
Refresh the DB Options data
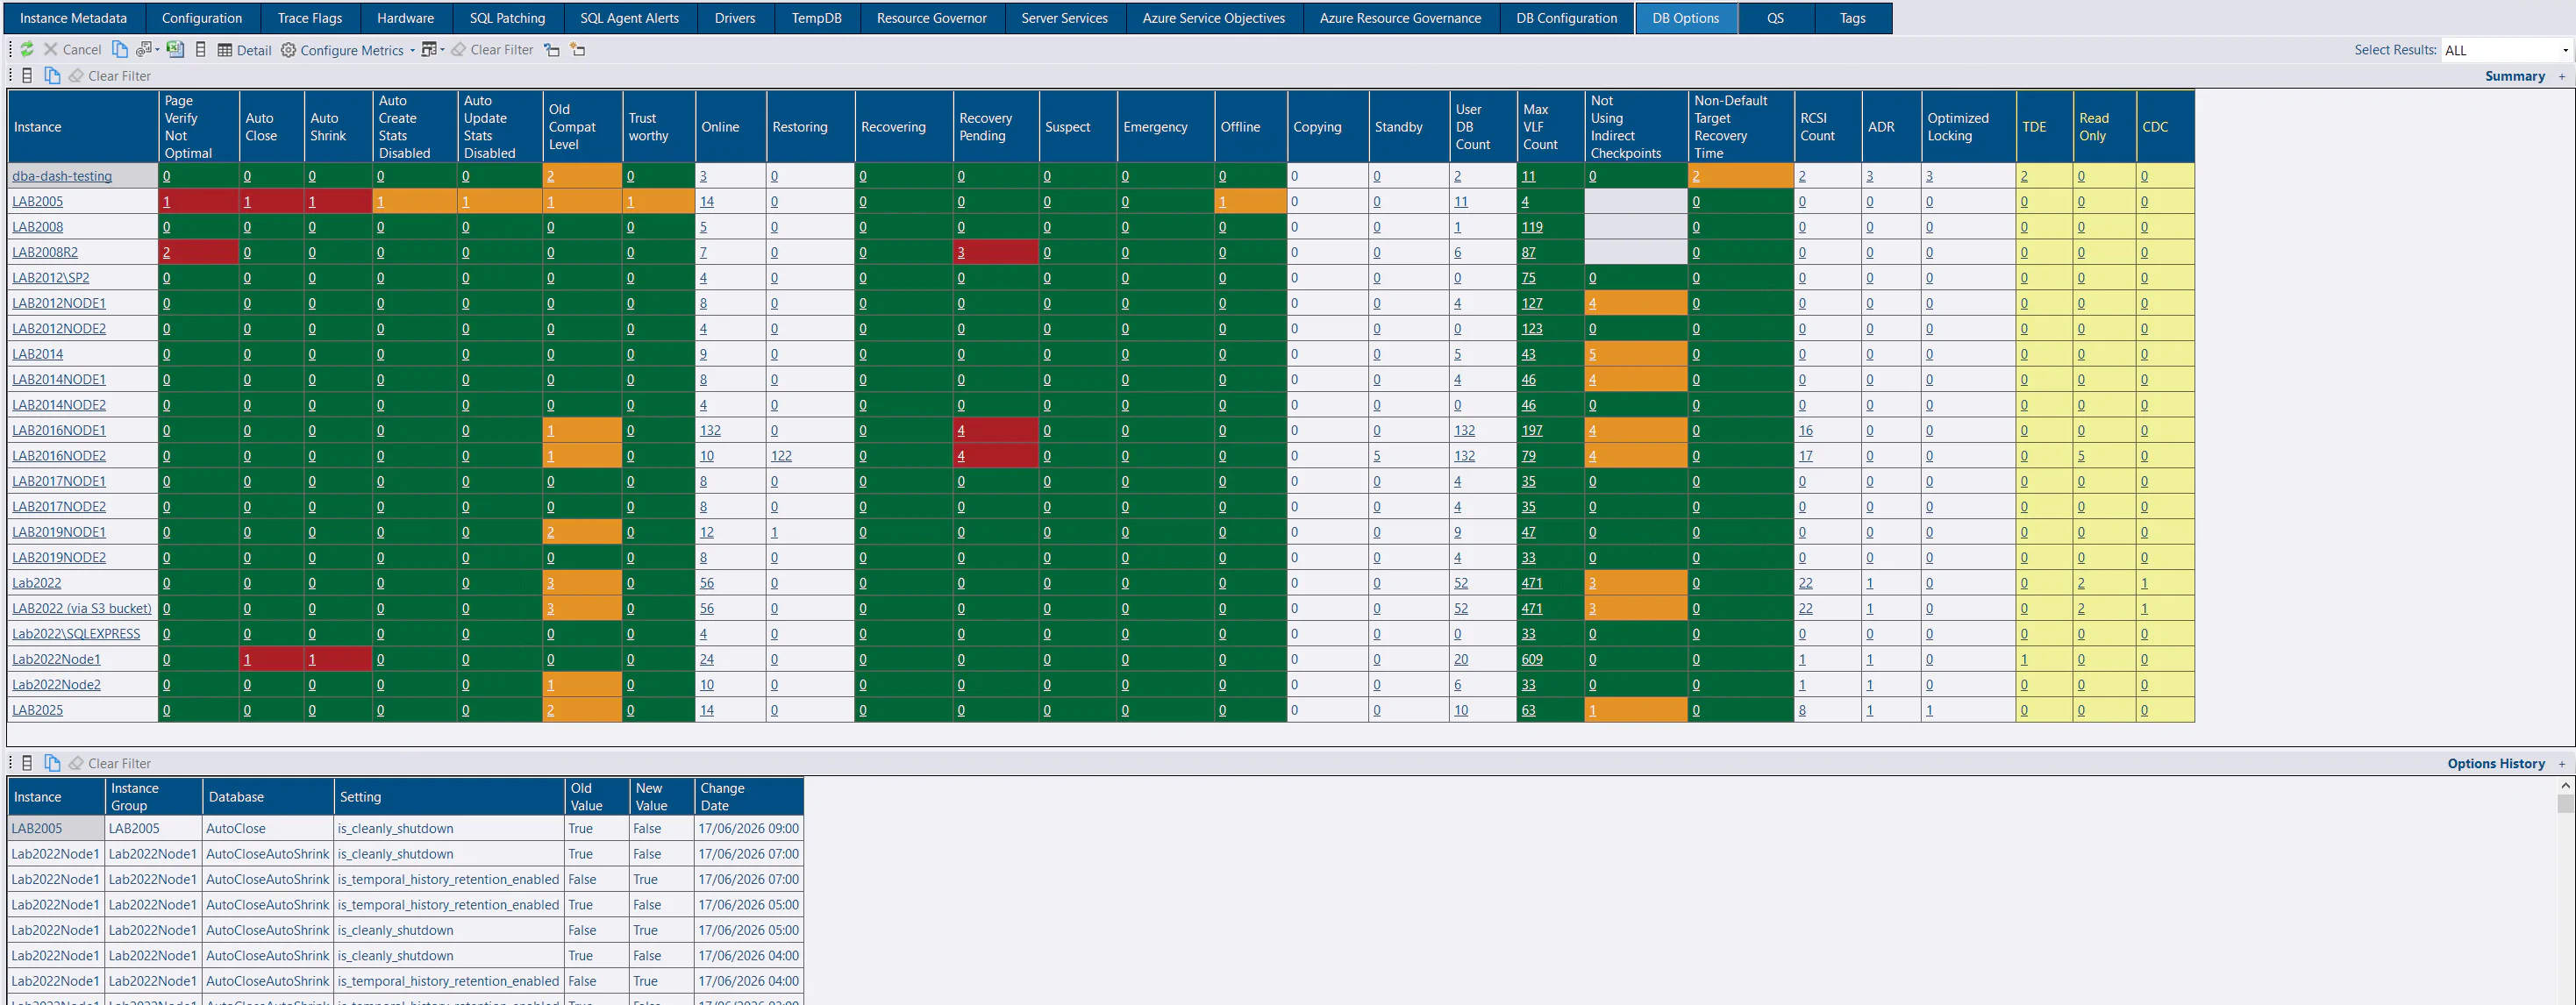27,49
